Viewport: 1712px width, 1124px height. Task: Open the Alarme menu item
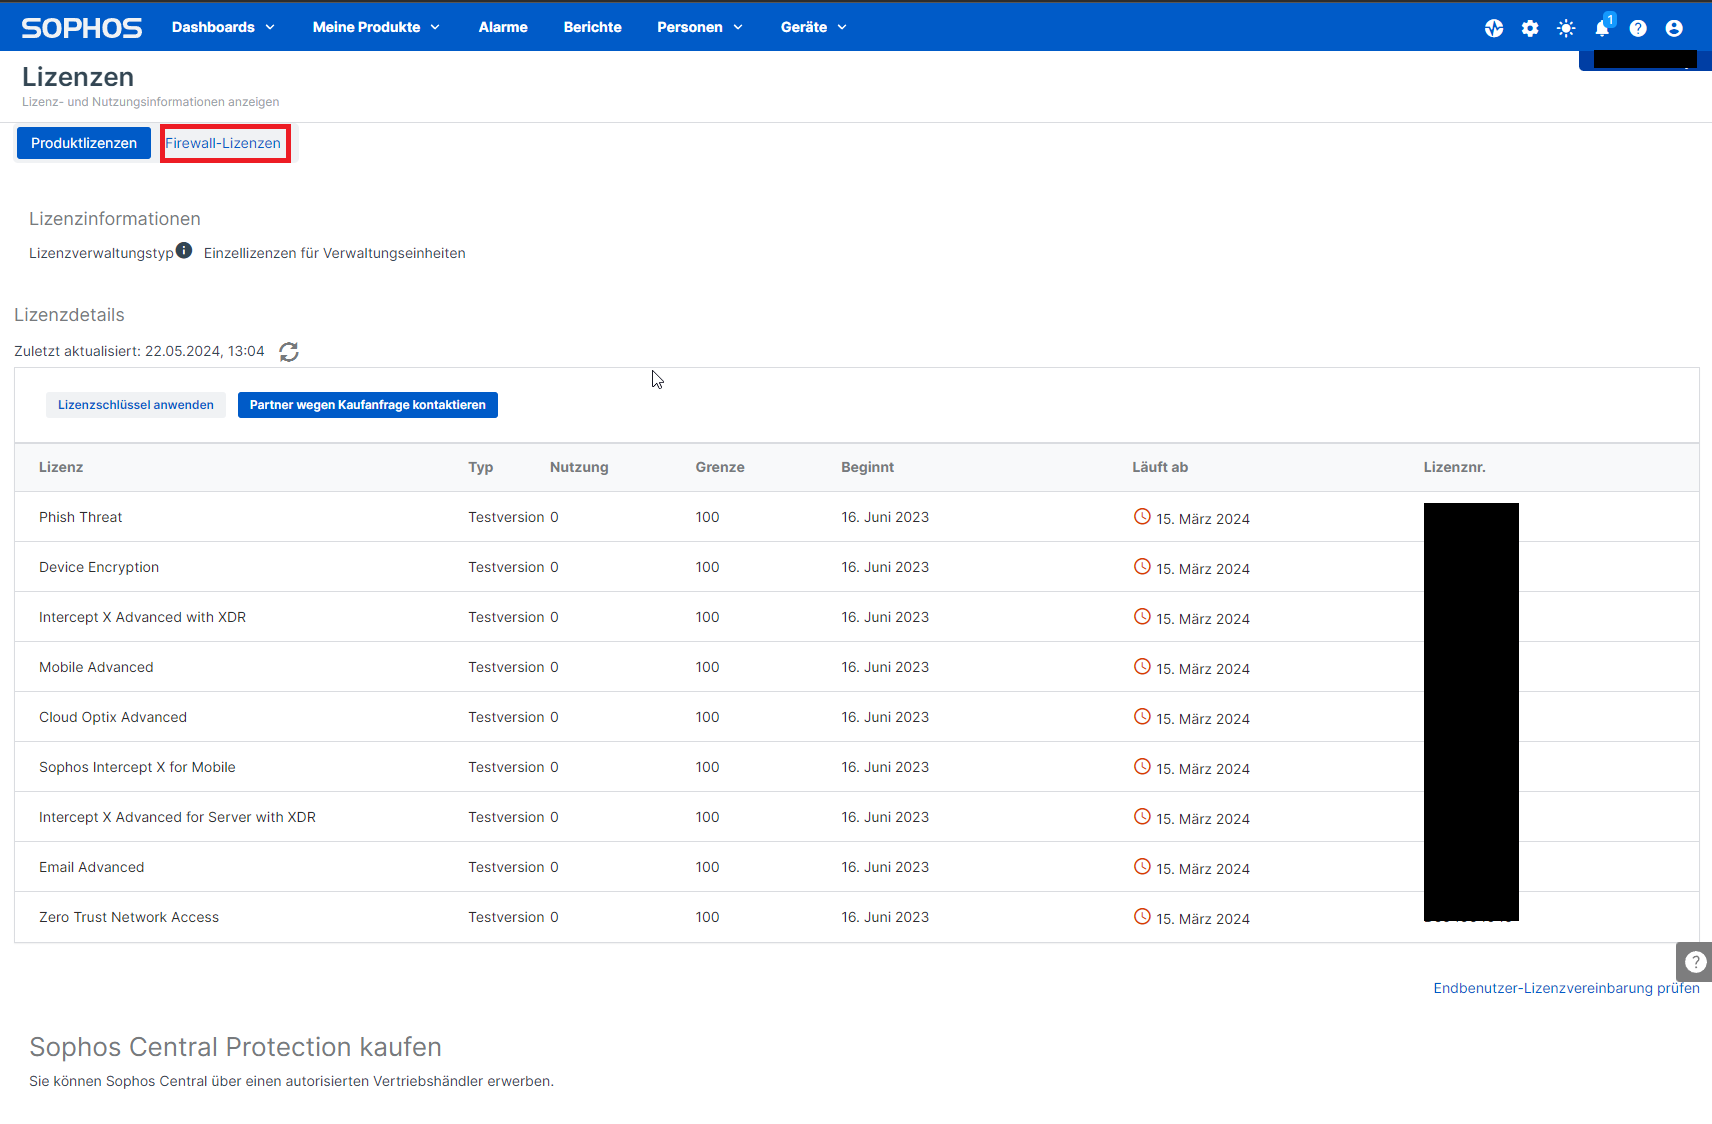click(503, 27)
